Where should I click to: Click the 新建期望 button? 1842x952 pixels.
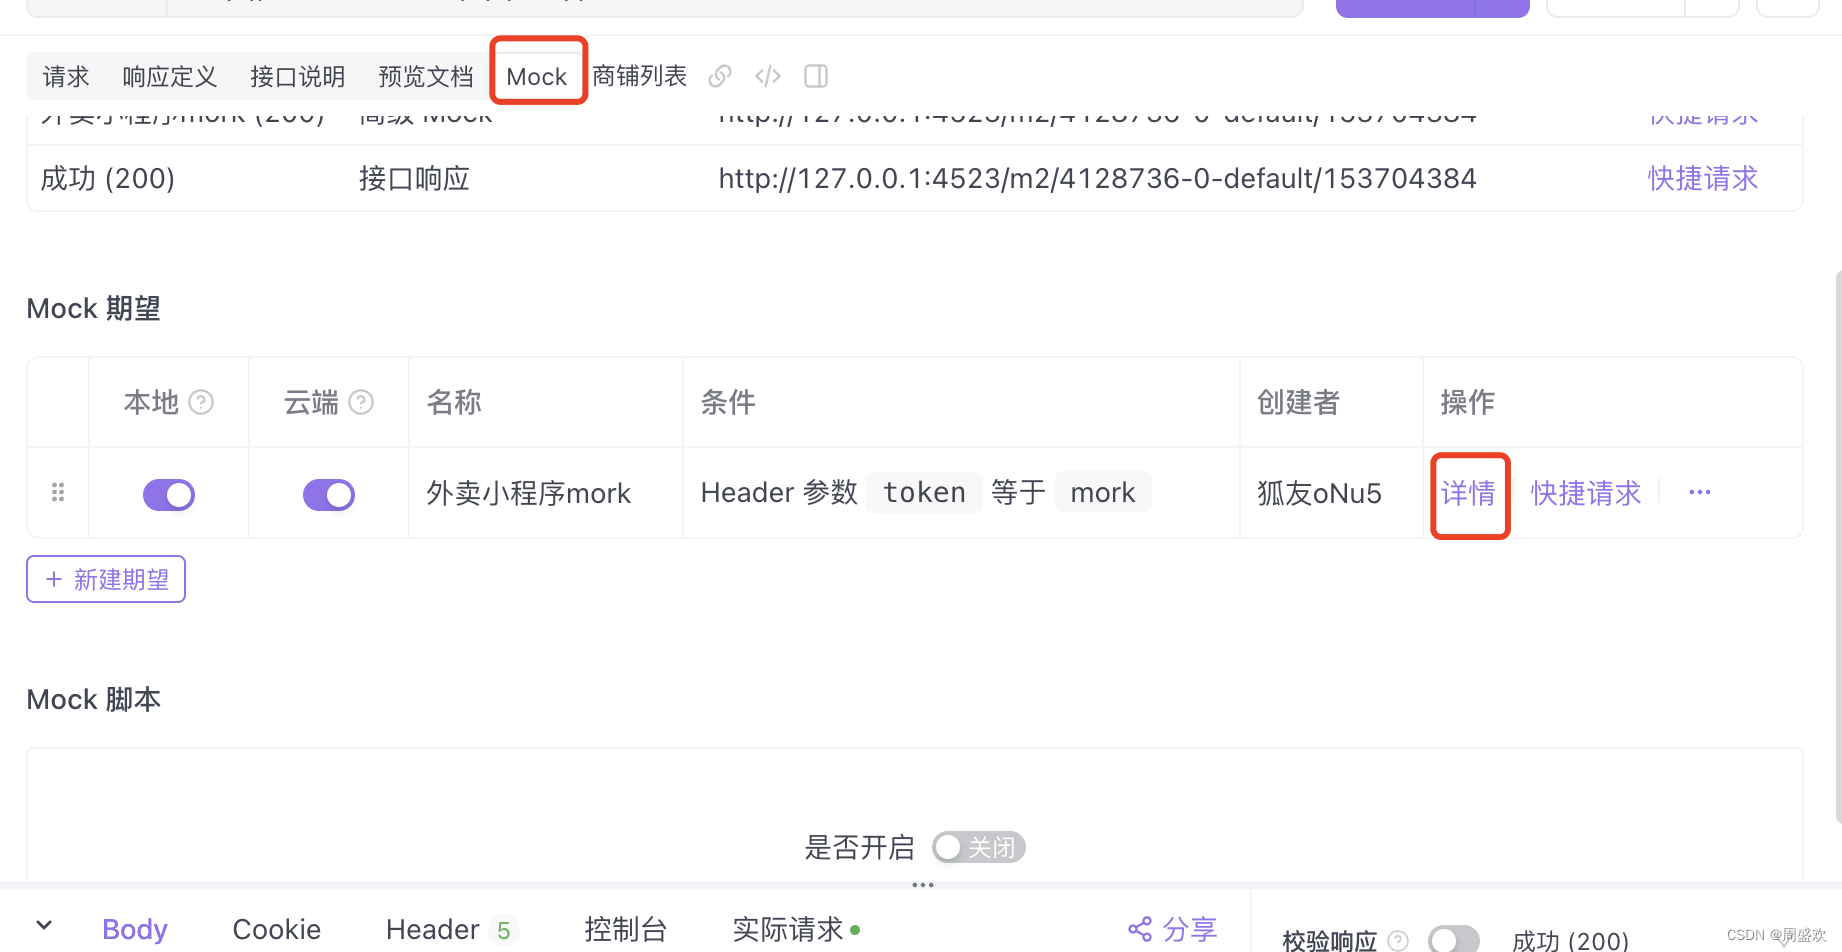106,579
